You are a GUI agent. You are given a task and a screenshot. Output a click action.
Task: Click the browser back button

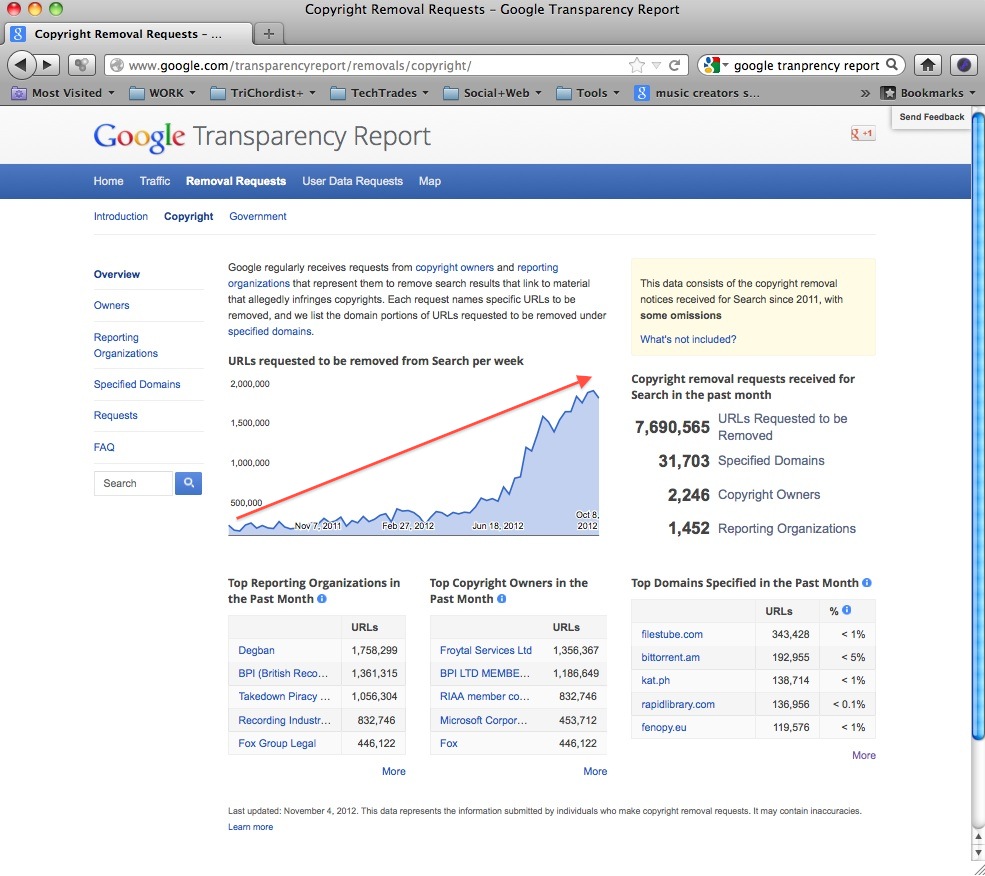(22, 65)
